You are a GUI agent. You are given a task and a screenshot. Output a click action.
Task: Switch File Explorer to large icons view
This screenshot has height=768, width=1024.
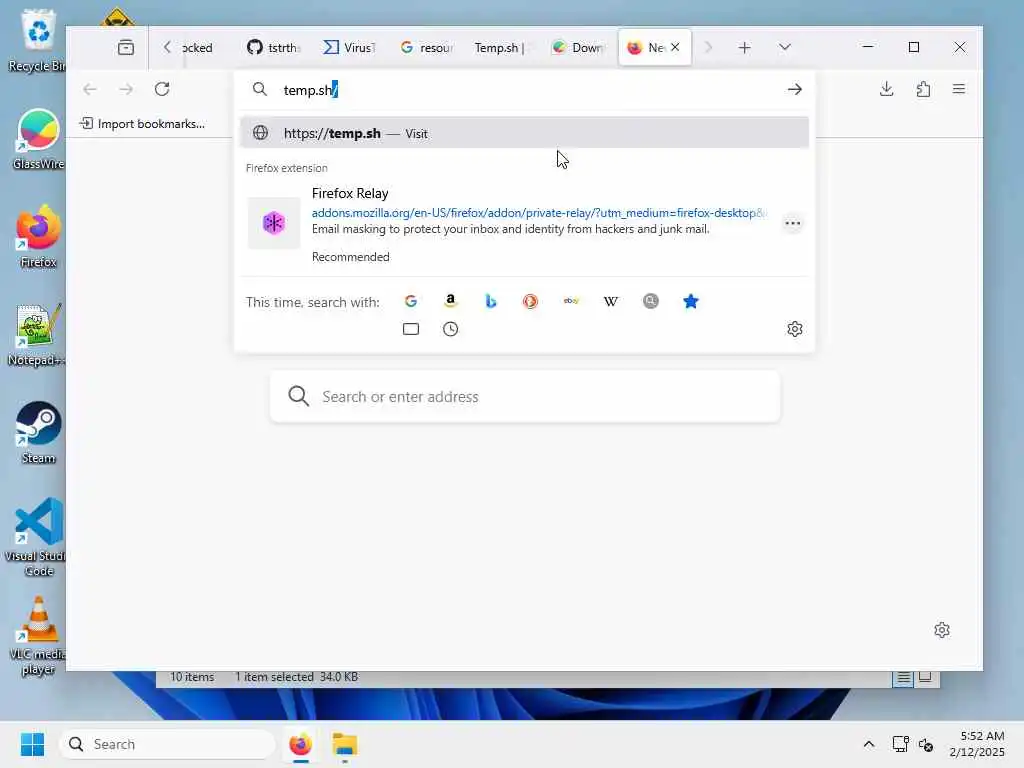[x=925, y=677]
